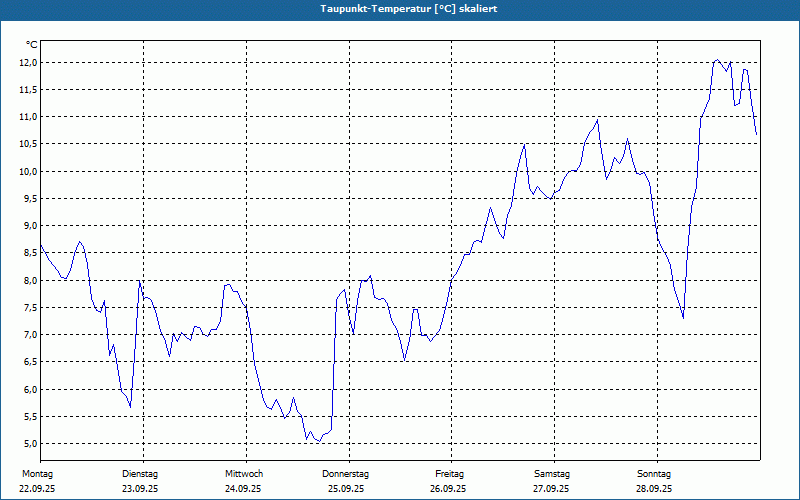
Task: Click the 12,0 y-axis value
Action: point(28,63)
